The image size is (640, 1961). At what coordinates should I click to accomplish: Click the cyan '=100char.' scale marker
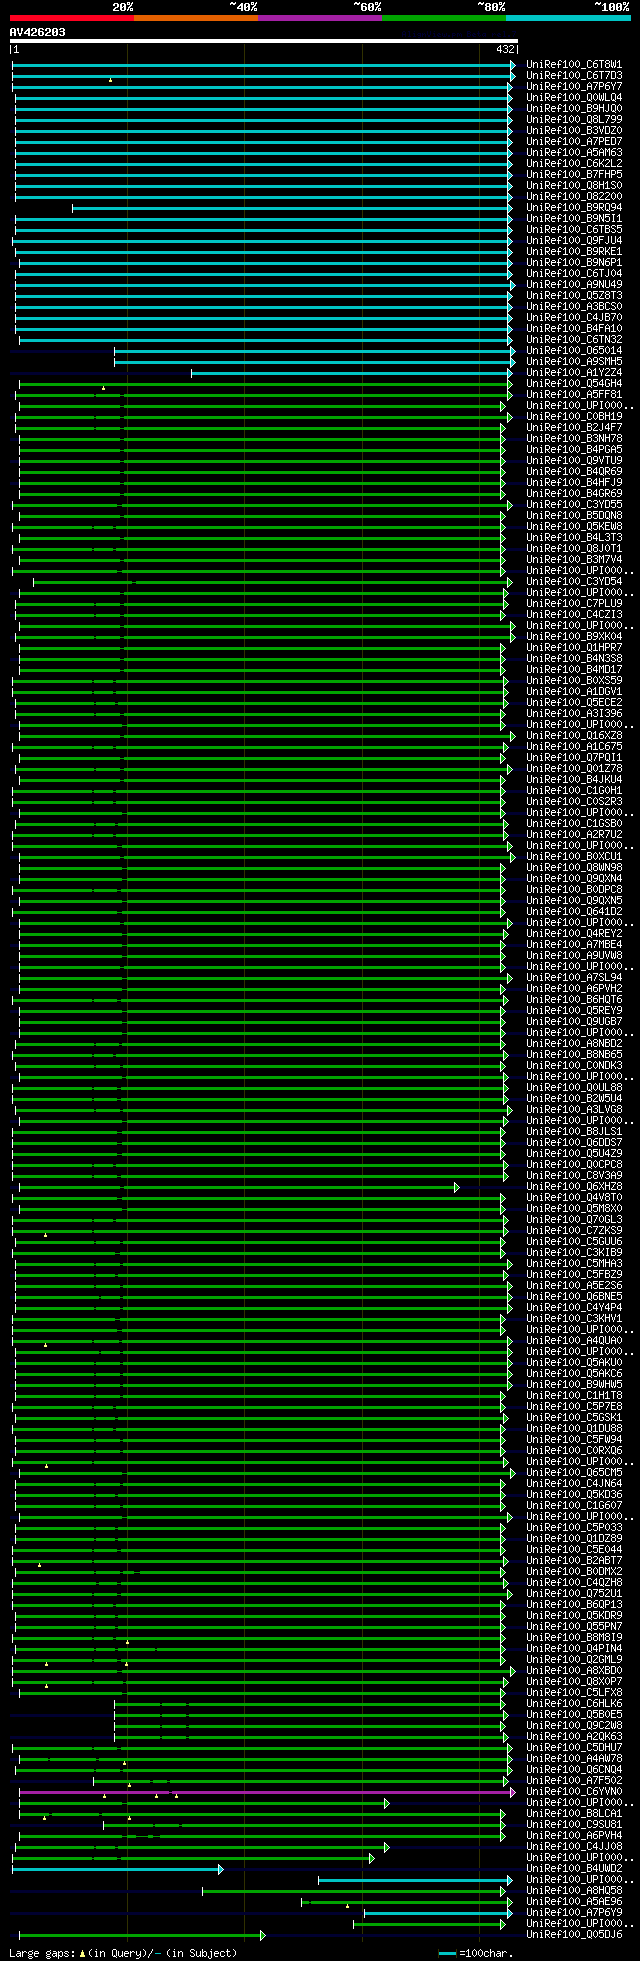447,1953
